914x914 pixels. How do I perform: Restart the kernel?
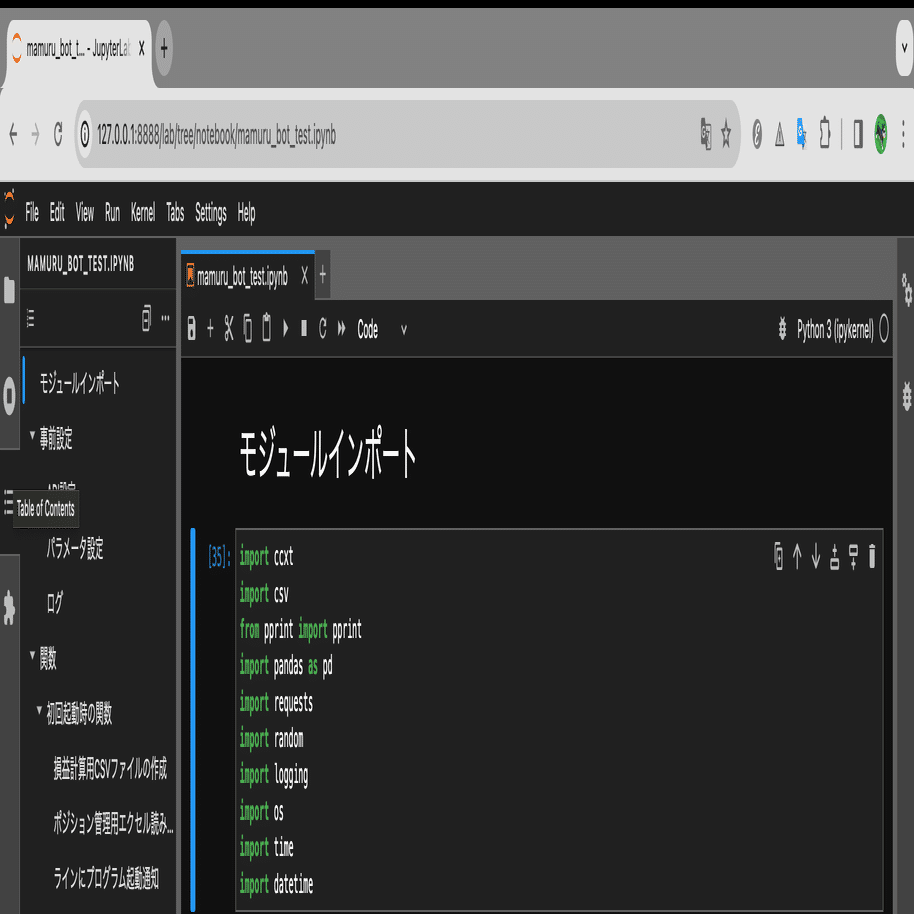pyautogui.click(x=322, y=329)
